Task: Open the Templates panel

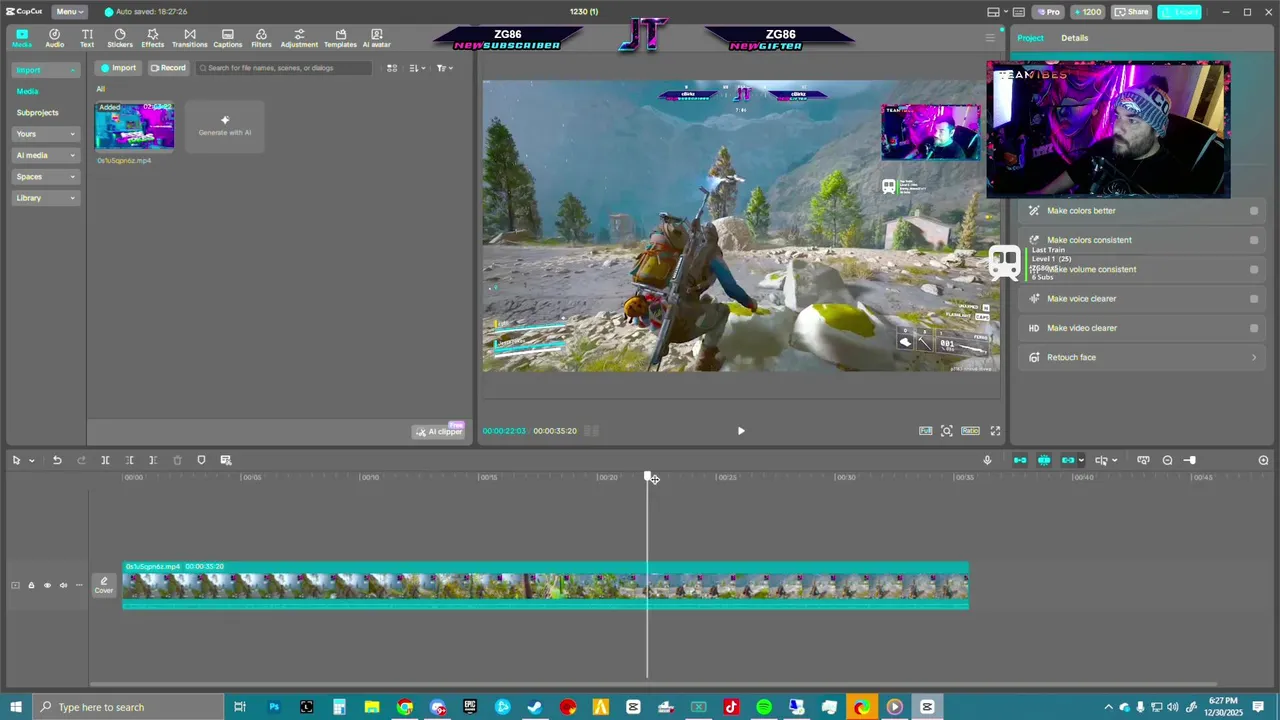Action: [340, 38]
